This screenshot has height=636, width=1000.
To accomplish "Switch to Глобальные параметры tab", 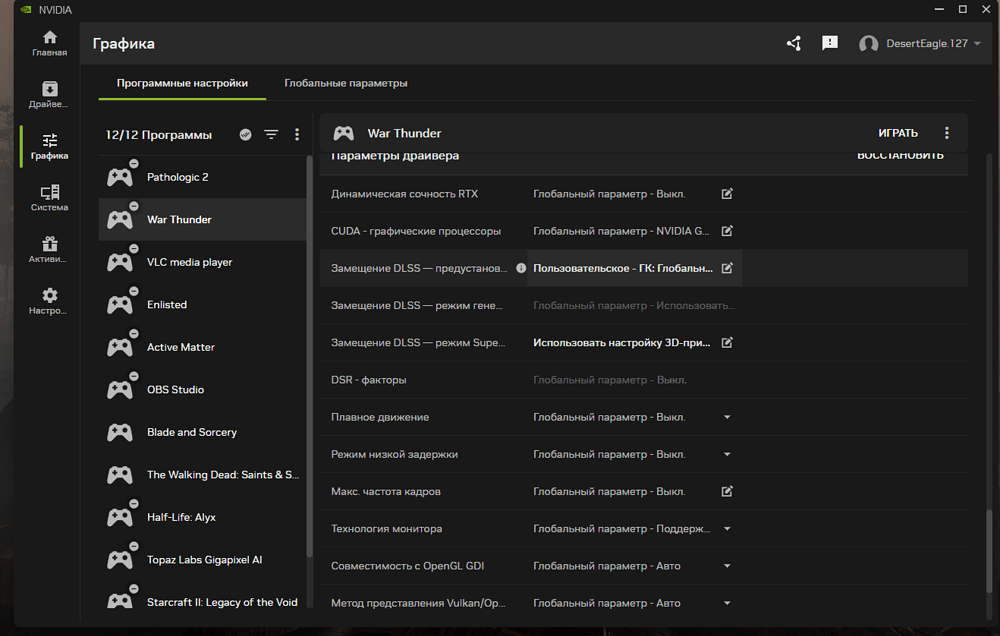I will tap(346, 83).
